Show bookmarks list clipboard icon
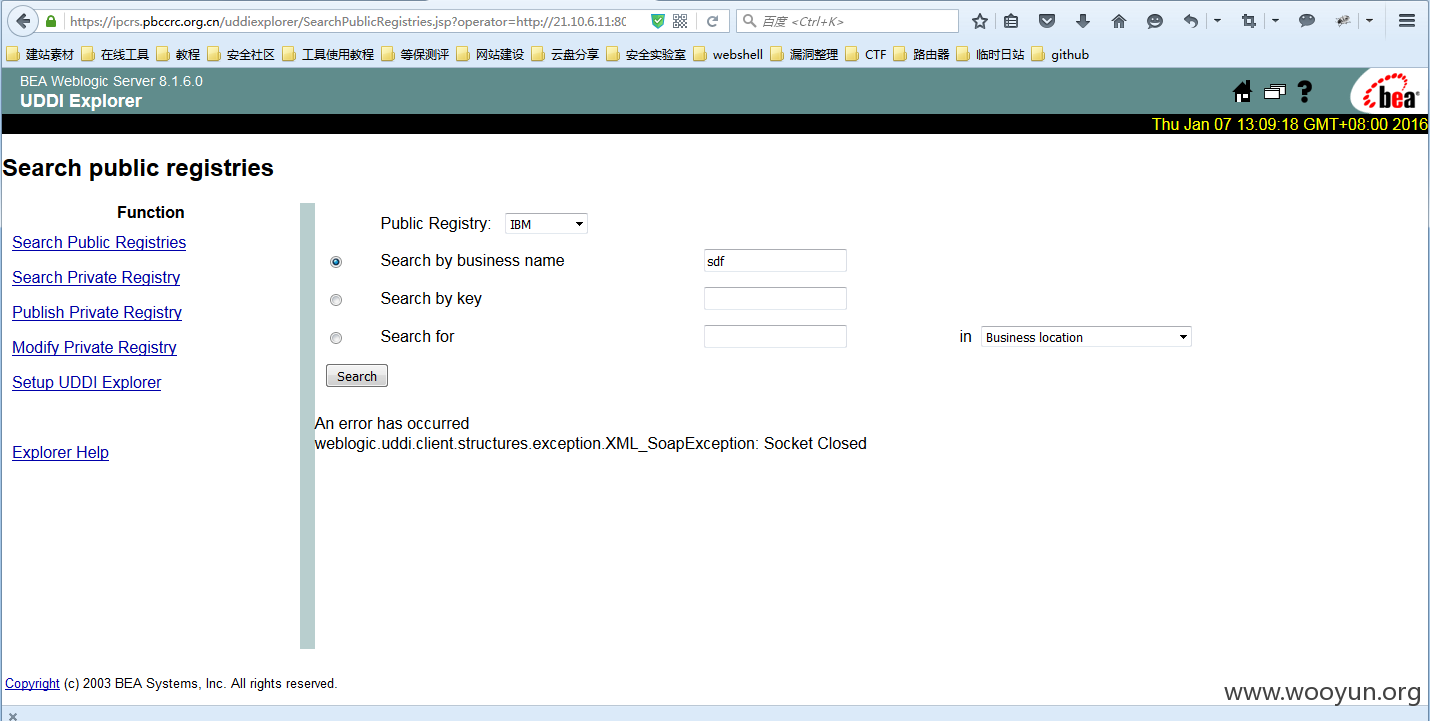The image size is (1430, 721). coord(1011,21)
